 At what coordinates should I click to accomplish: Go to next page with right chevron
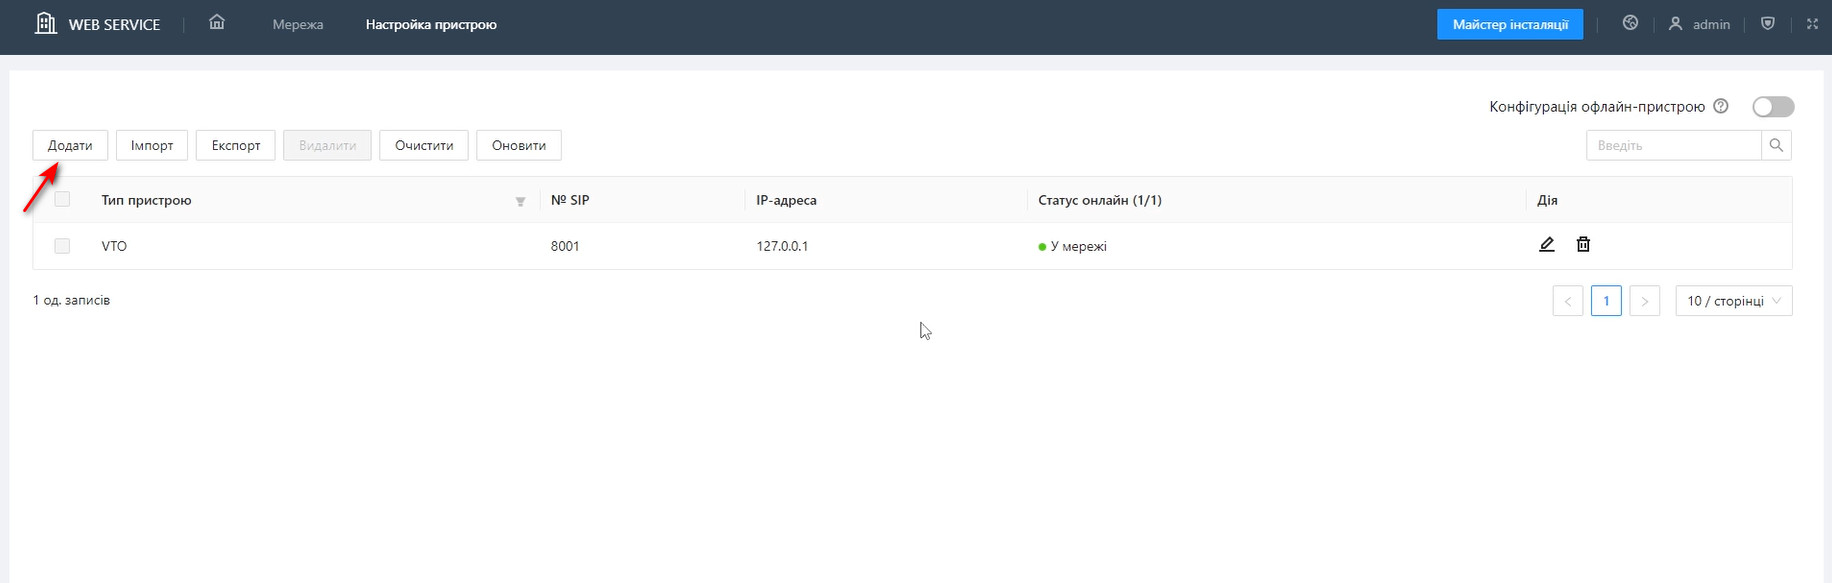1644,301
